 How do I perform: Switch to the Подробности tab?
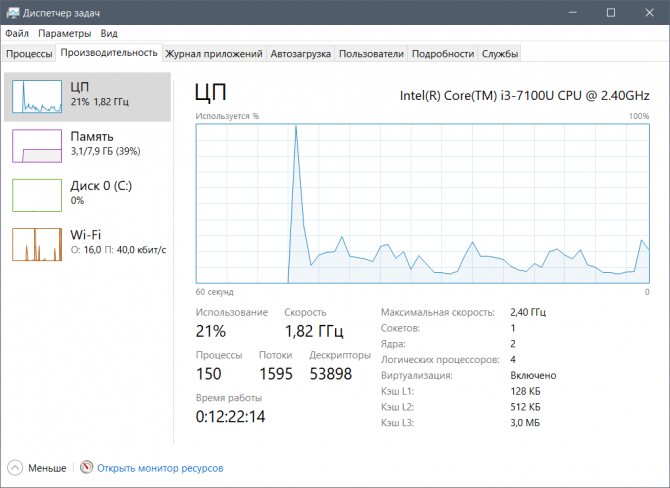[x=443, y=54]
